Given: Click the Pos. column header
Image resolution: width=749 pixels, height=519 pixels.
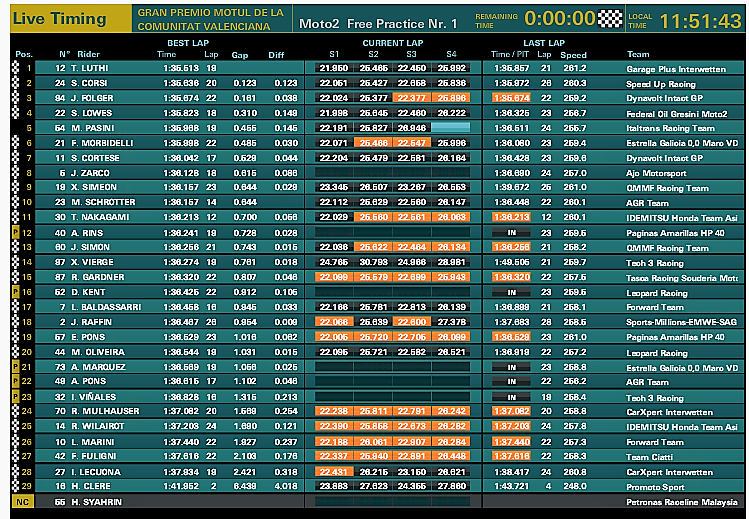Looking at the screenshot, I should (x=24, y=54).
